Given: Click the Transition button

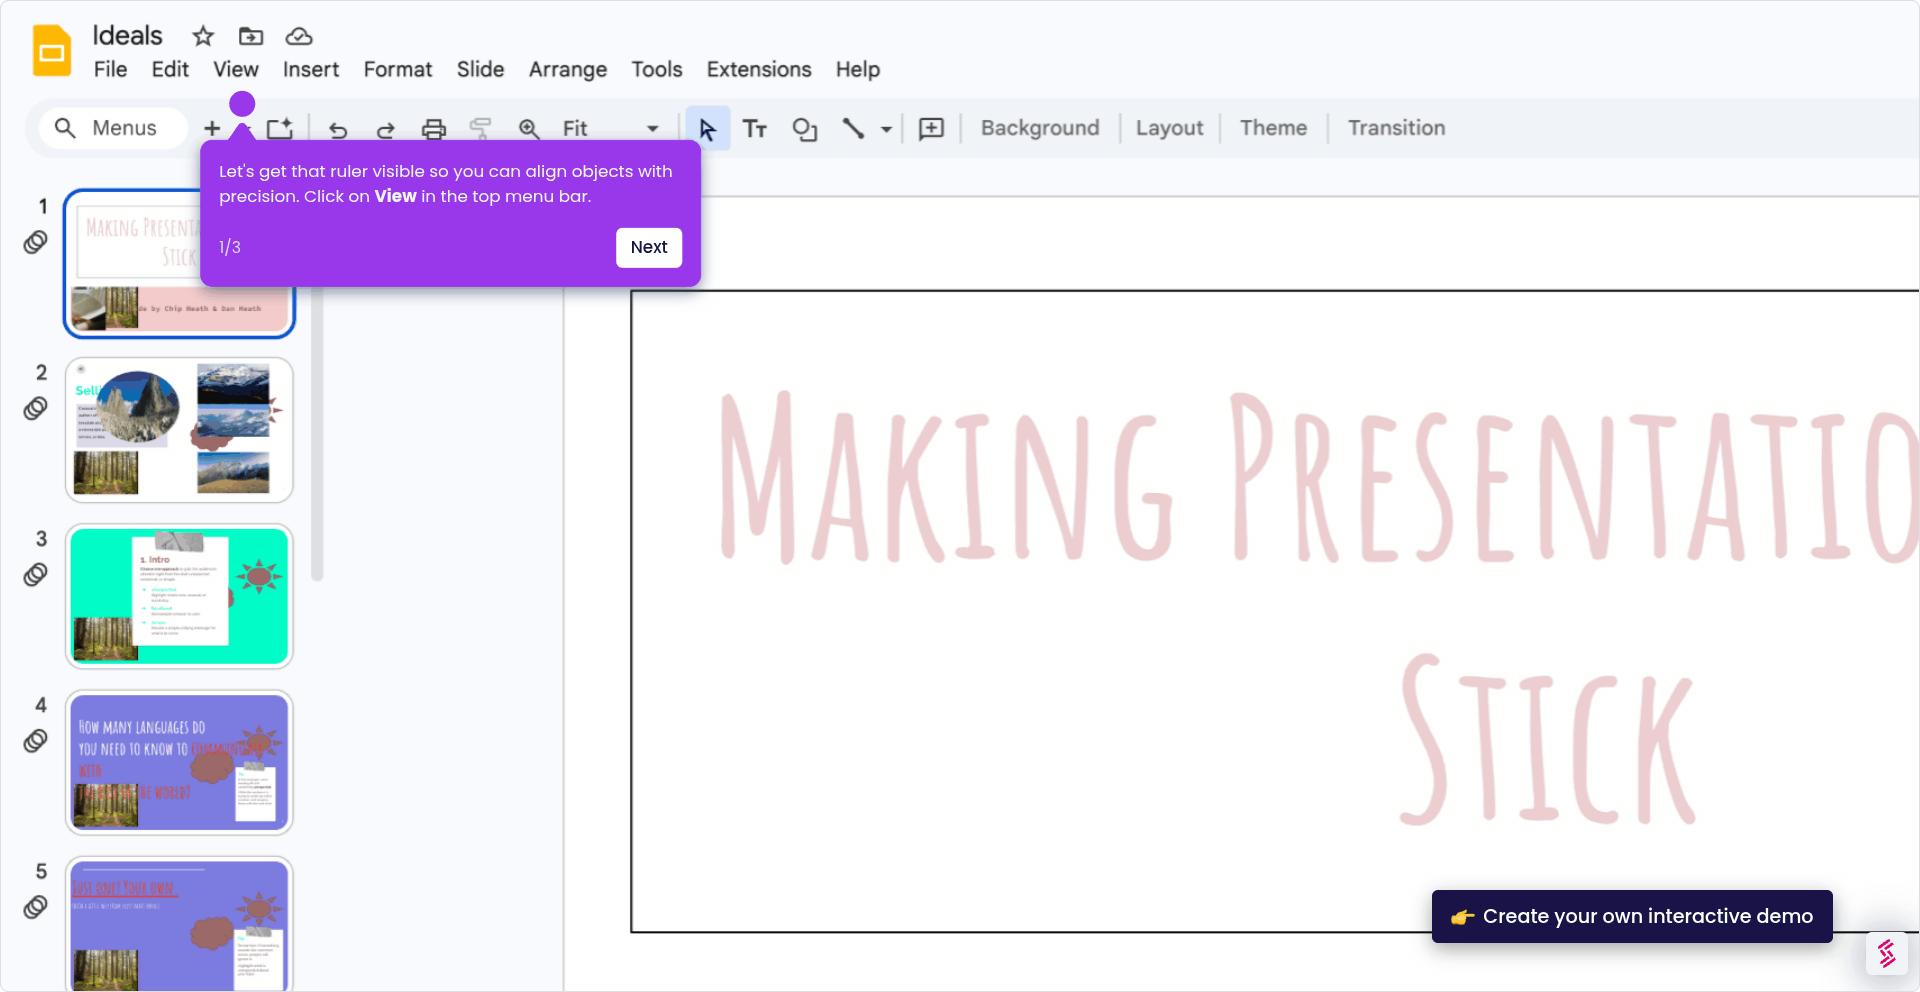Looking at the screenshot, I should point(1396,128).
